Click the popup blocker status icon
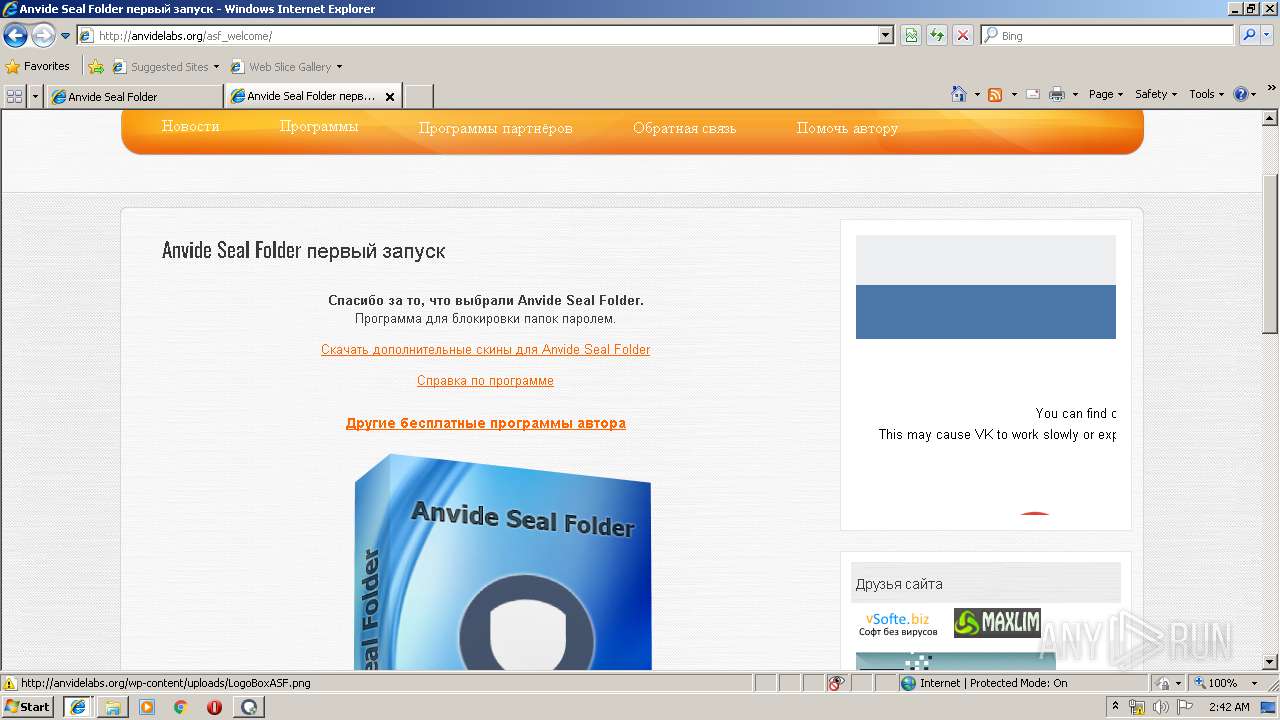 837,683
